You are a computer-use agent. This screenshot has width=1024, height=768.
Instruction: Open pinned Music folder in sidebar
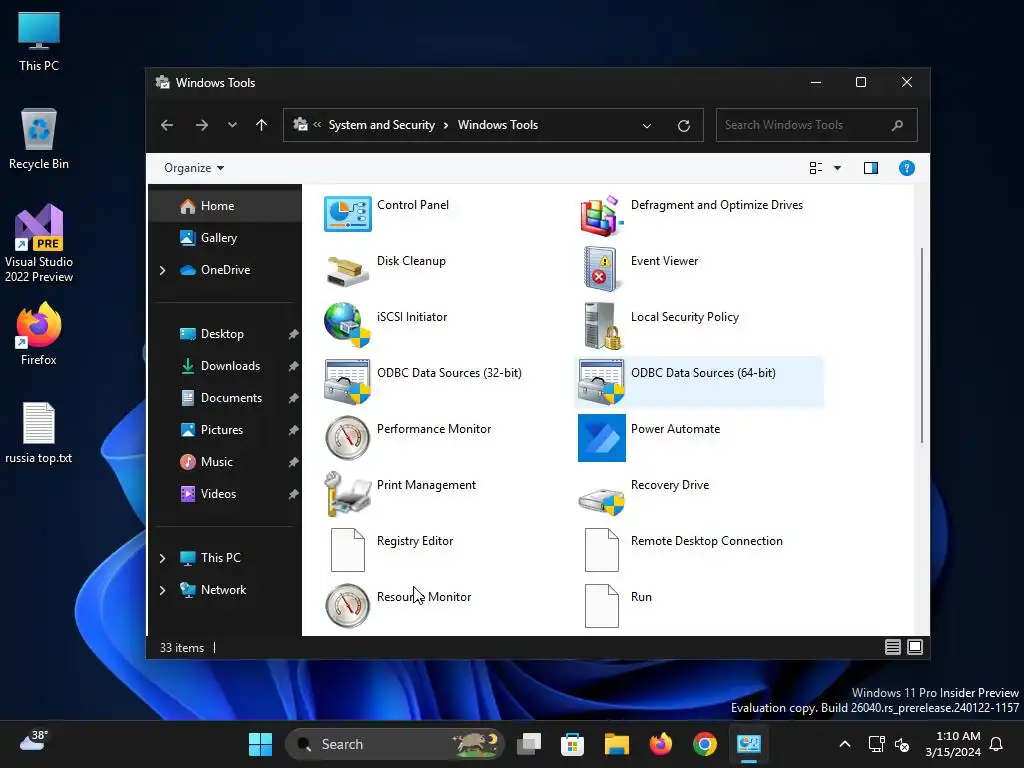coord(225,462)
